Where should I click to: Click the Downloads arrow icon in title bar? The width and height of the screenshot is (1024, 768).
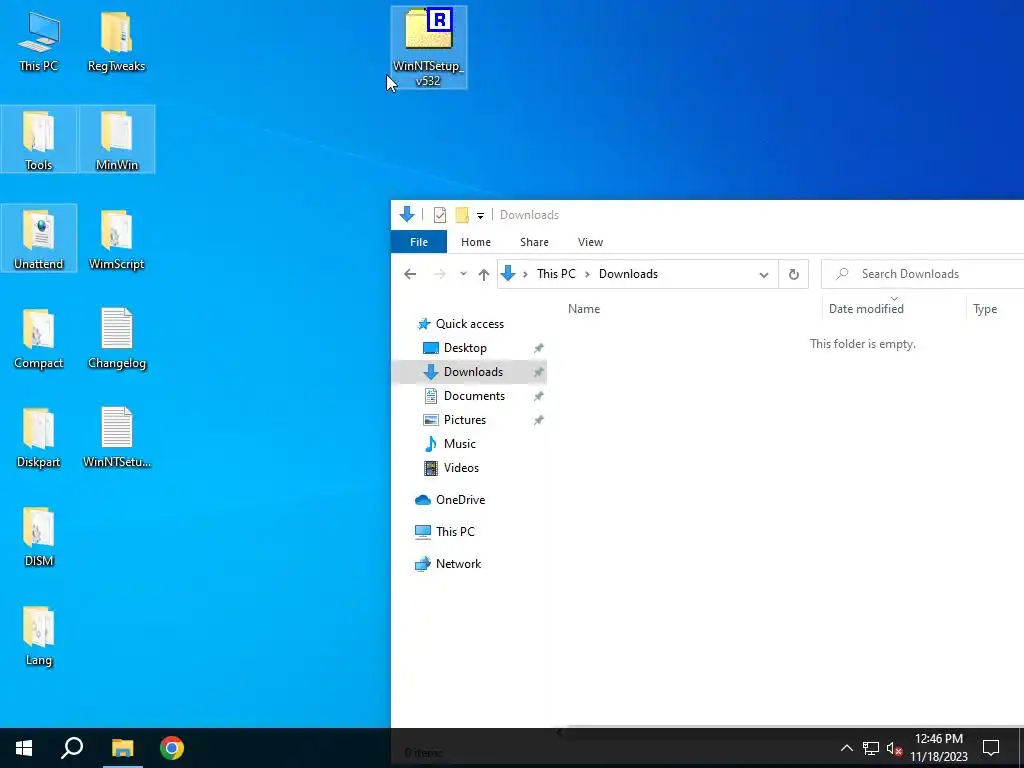406,214
